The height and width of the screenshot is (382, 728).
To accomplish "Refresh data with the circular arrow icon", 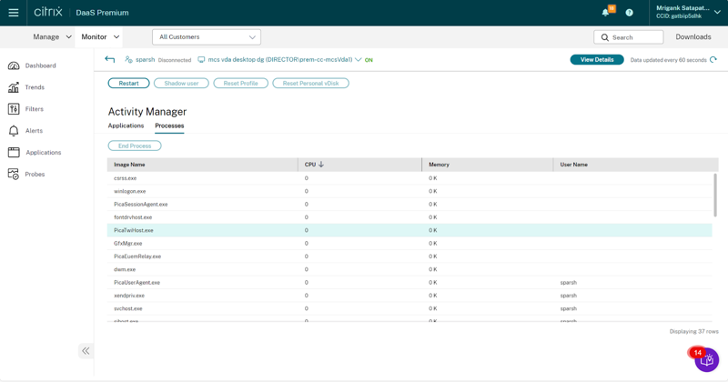I will point(713,59).
